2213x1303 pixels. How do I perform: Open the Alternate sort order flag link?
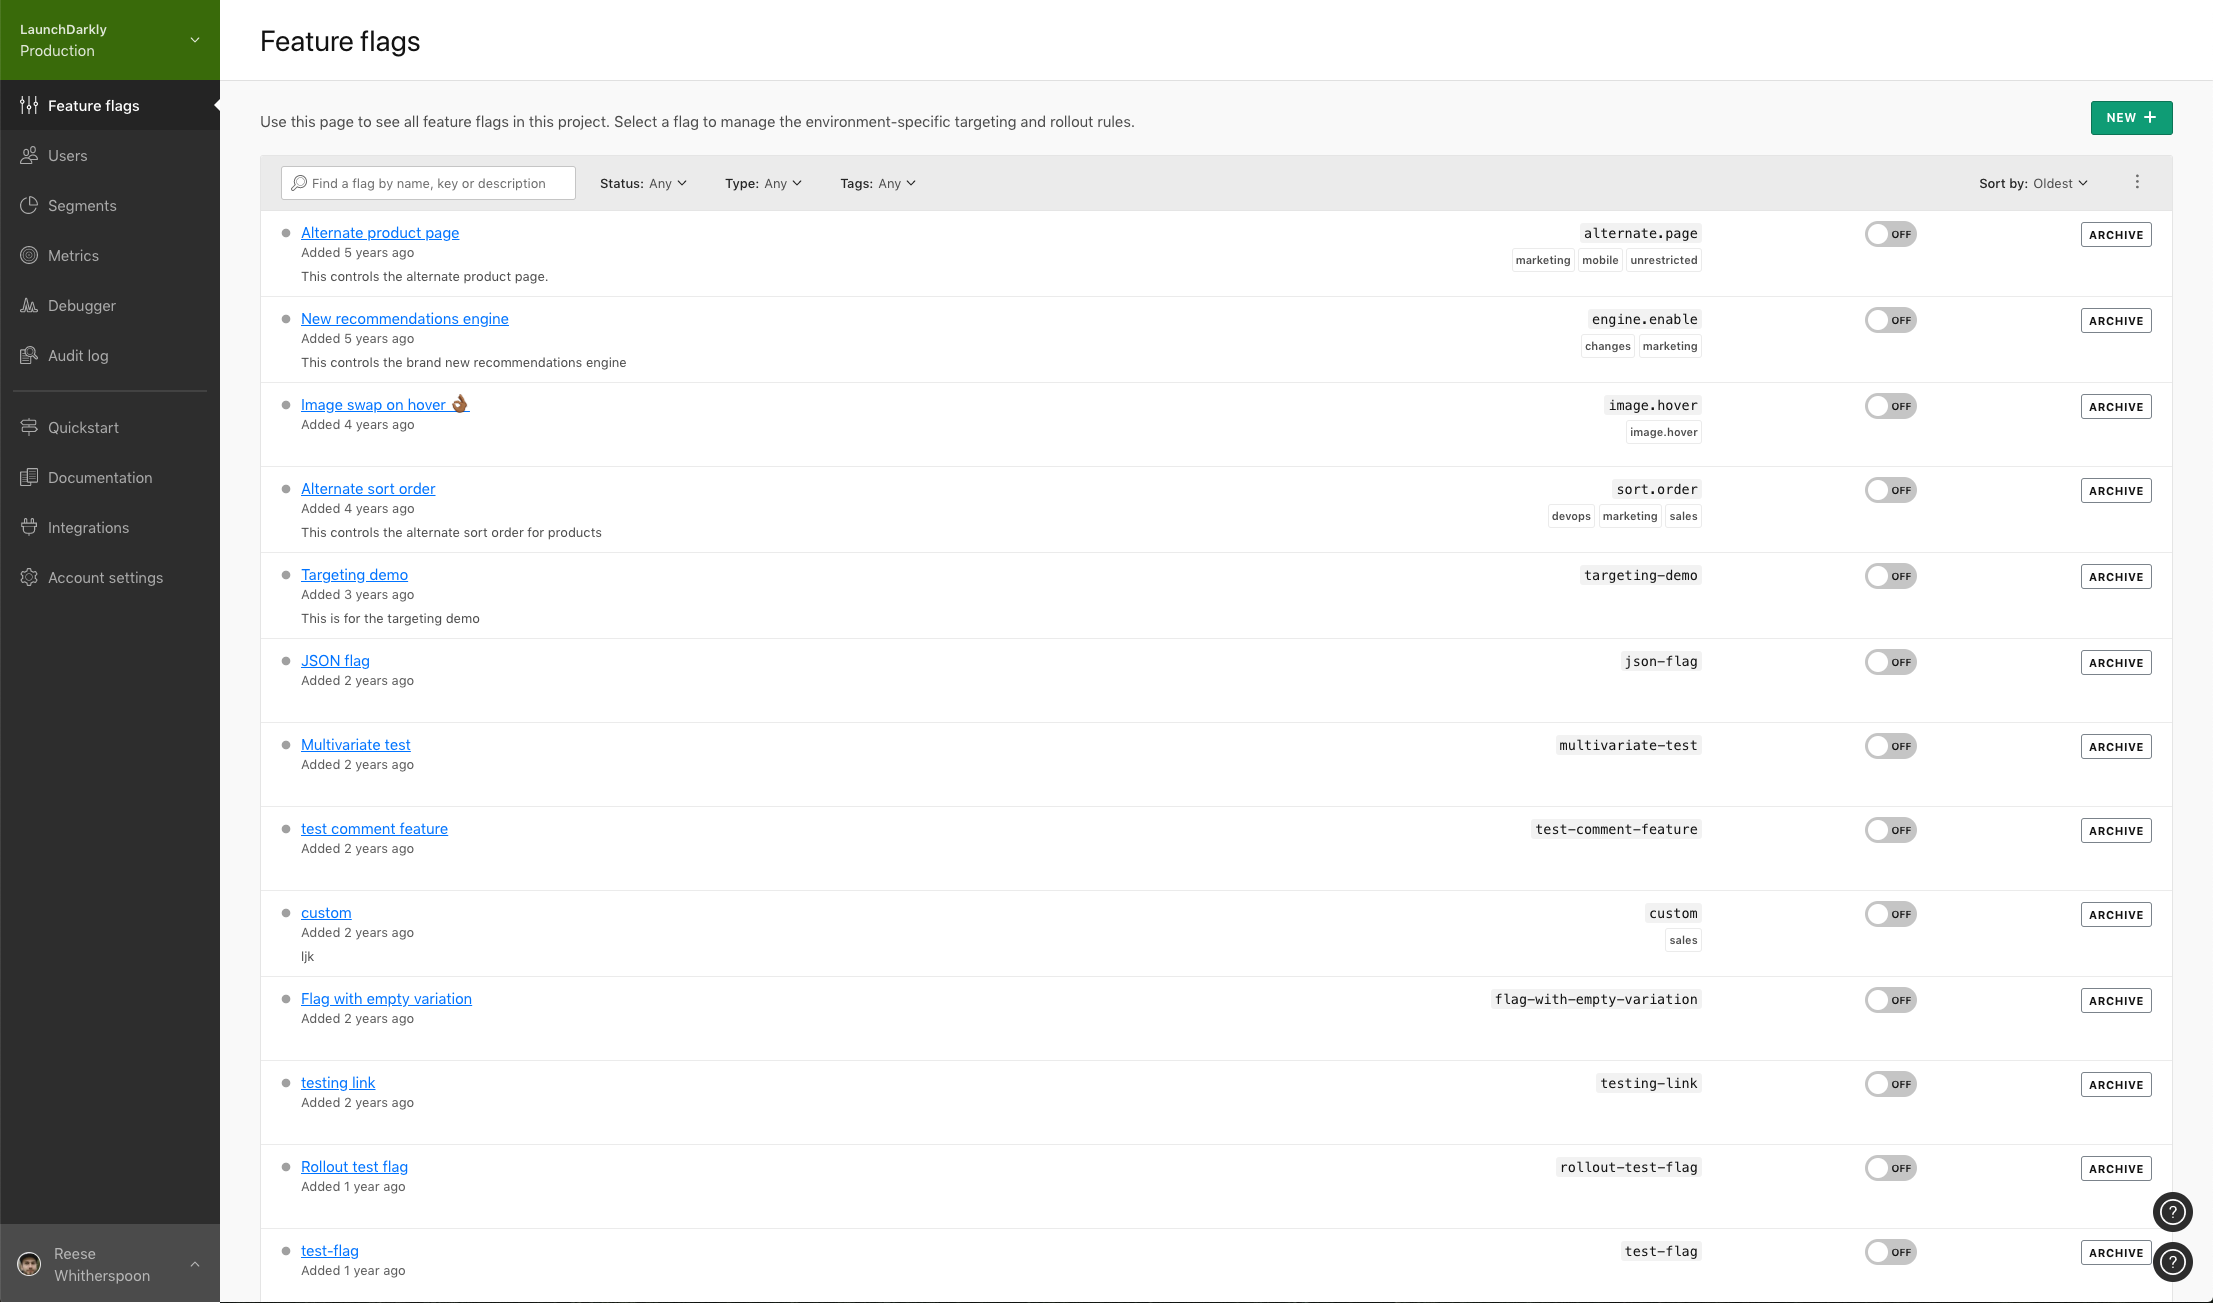[x=368, y=489]
